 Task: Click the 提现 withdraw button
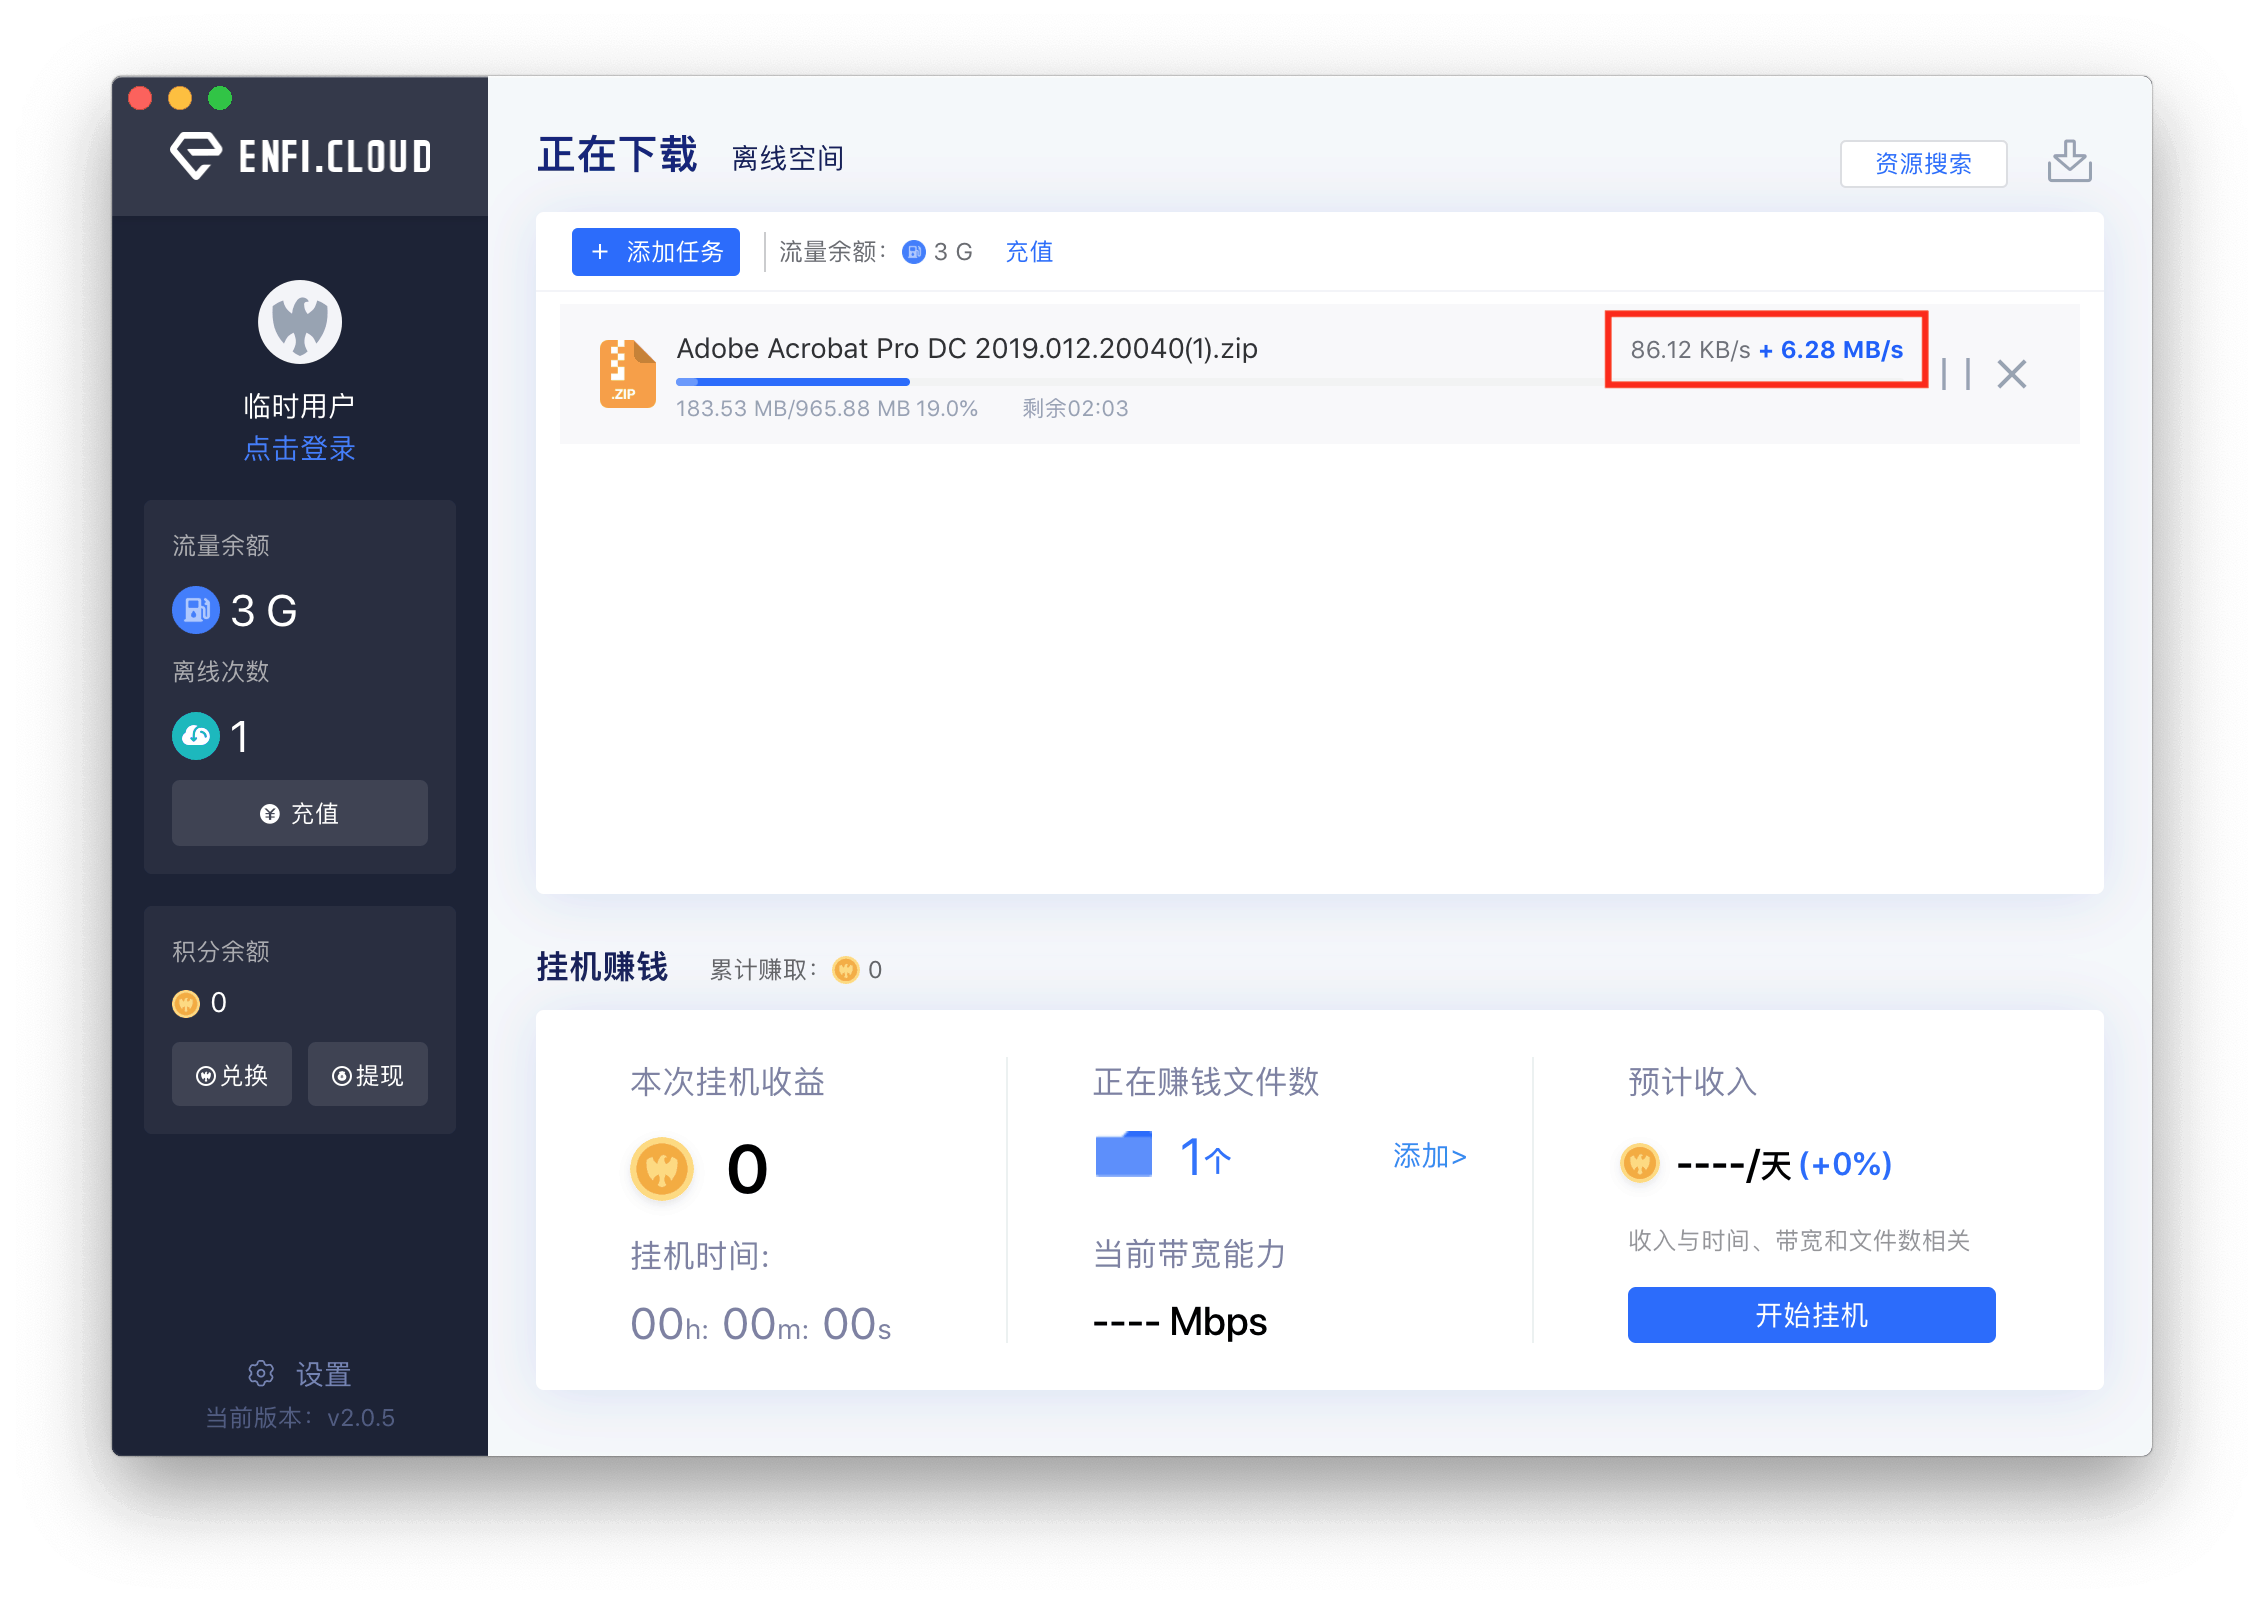coord(368,1075)
